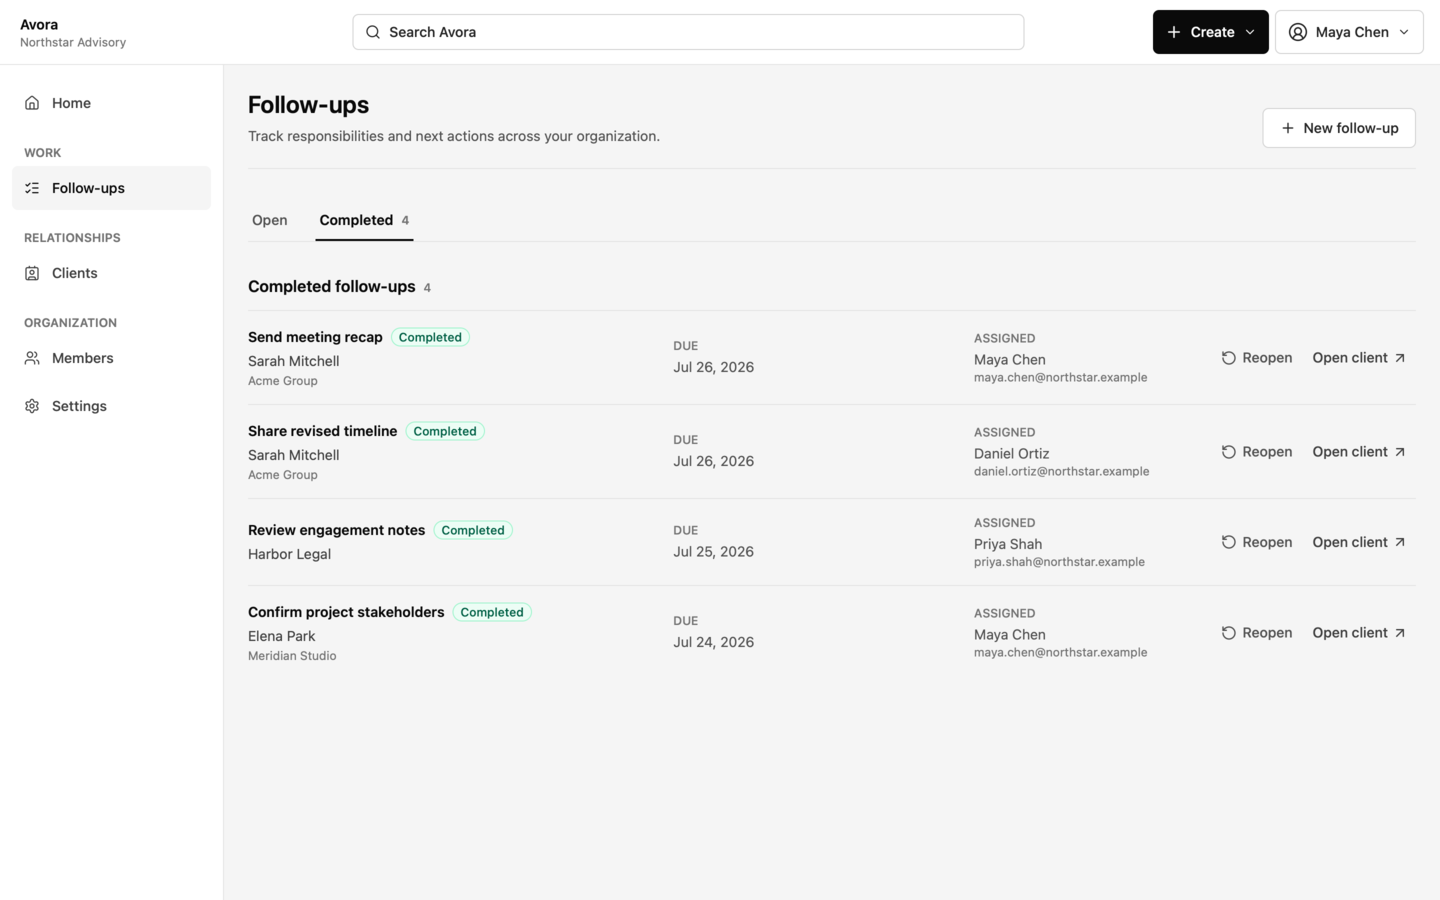The width and height of the screenshot is (1440, 900).
Task: Click the New follow-up button
Action: coord(1339,128)
